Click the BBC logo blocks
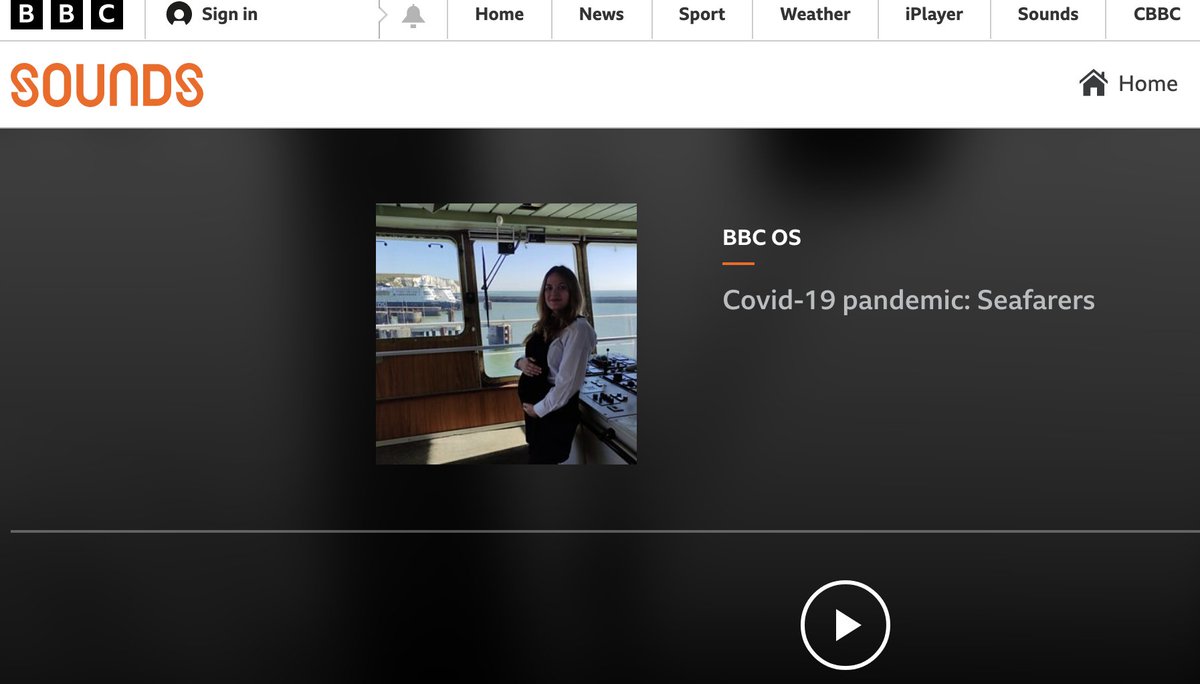The width and height of the screenshot is (1200, 684). click(66, 14)
